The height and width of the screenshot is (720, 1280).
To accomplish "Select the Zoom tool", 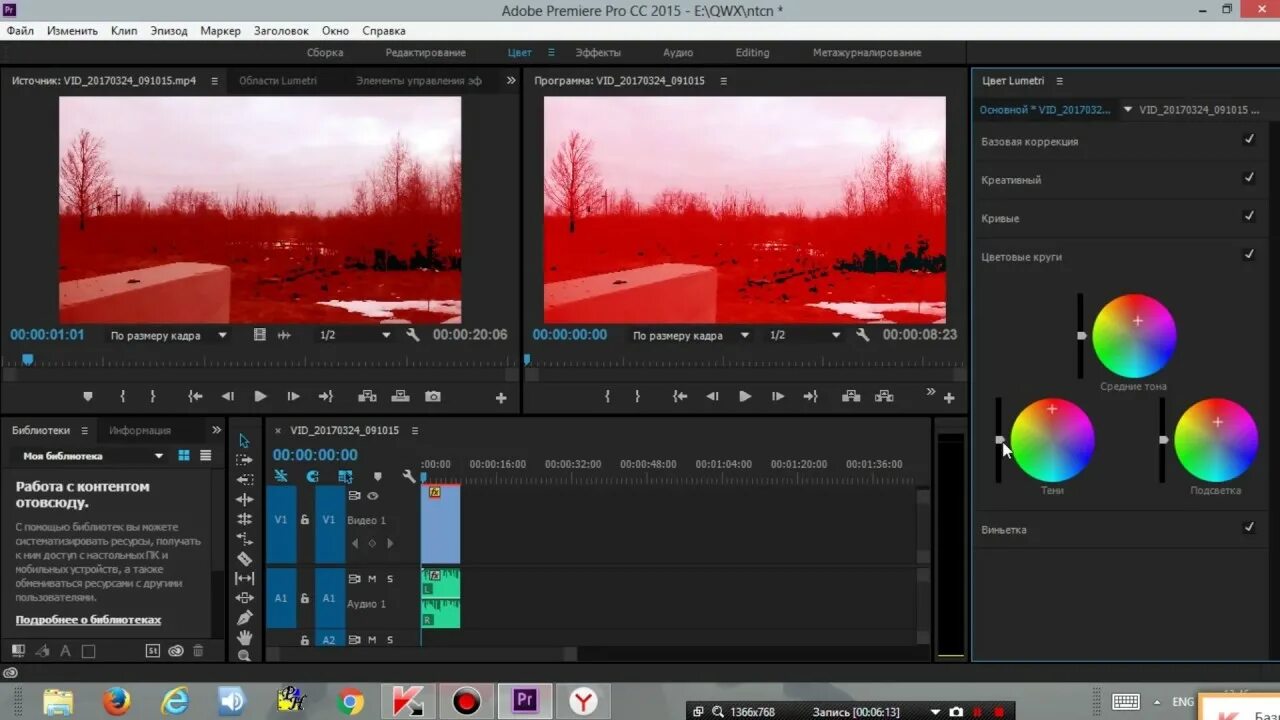I will click(244, 656).
